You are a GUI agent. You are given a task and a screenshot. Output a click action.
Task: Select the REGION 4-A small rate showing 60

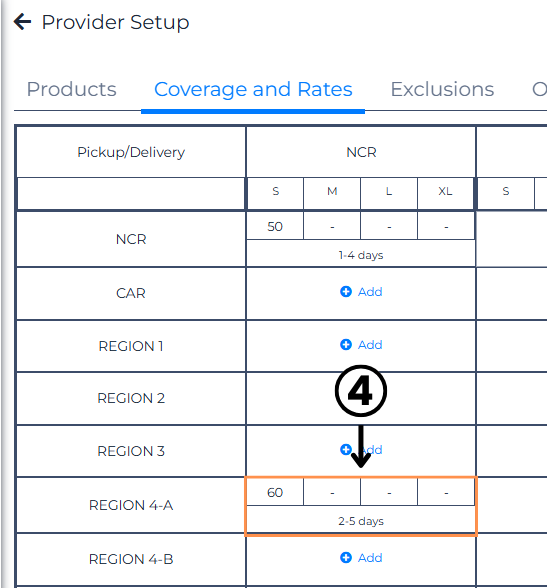pyautogui.click(x=275, y=492)
